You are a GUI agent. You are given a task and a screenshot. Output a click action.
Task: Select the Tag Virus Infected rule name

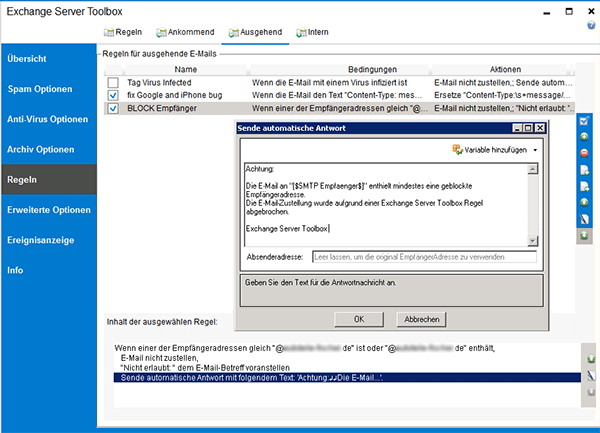click(159, 83)
